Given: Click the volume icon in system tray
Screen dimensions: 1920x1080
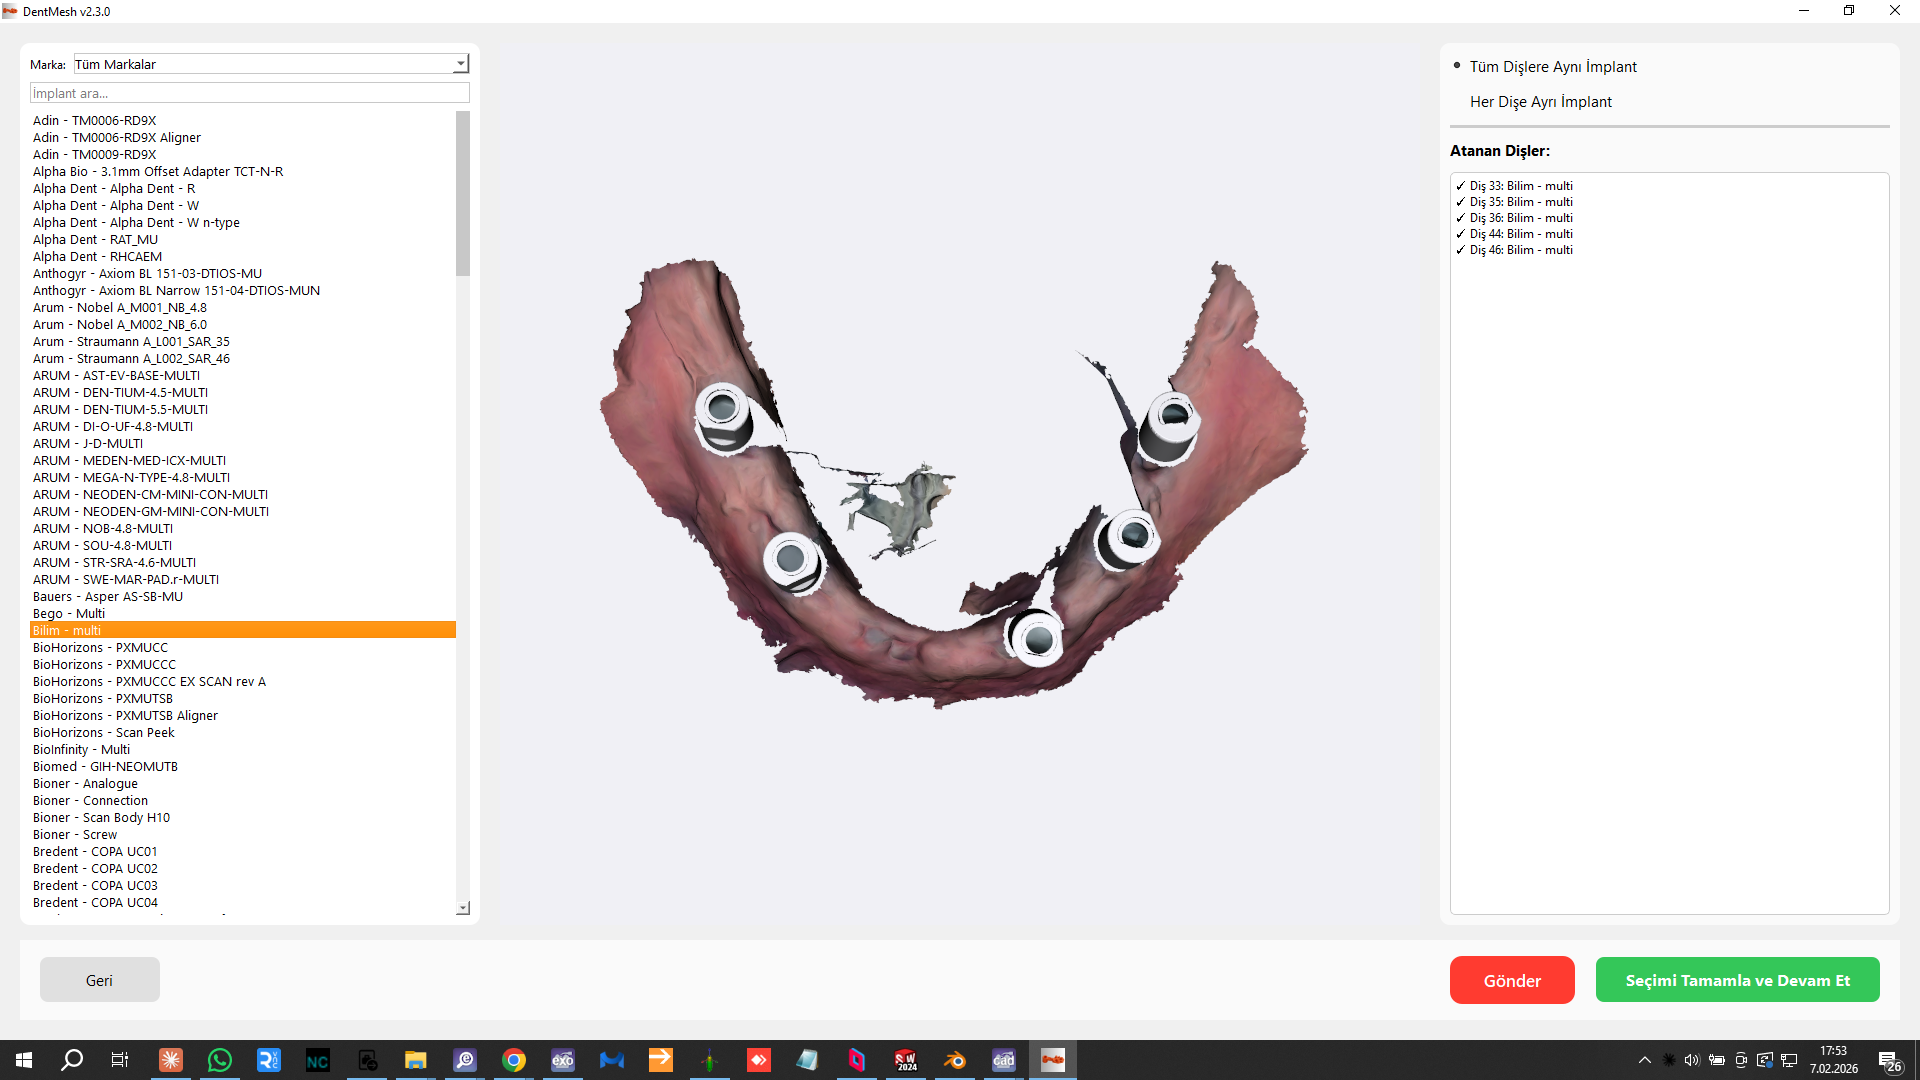Looking at the screenshot, I should (x=1691, y=1060).
